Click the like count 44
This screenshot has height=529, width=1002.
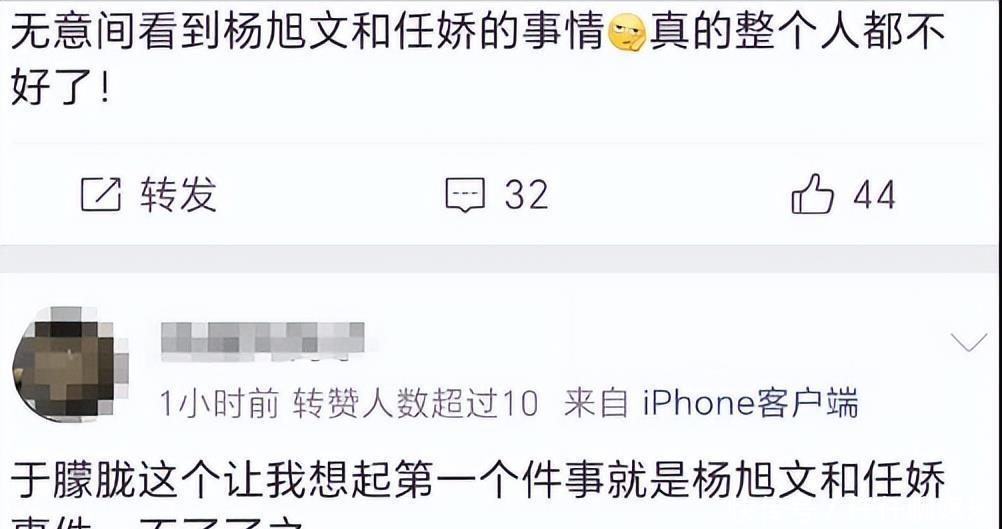coord(874,194)
